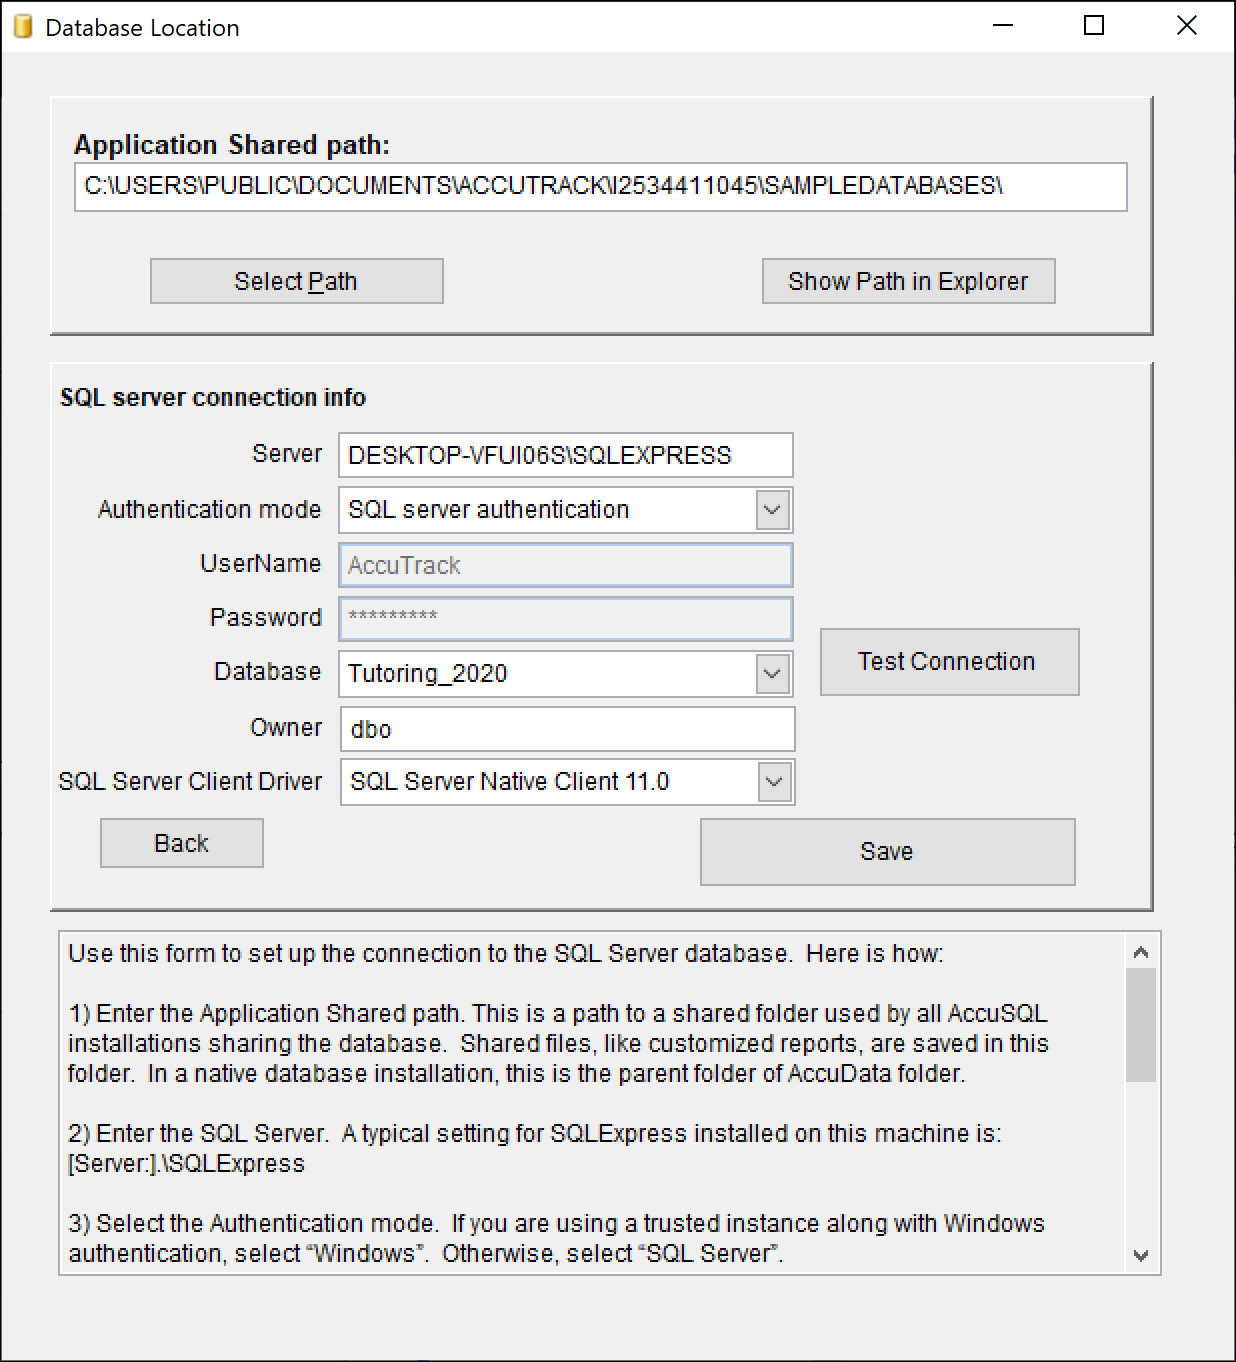Click help line beginning 'Use this form'
This screenshot has width=1236, height=1362.
click(x=506, y=953)
